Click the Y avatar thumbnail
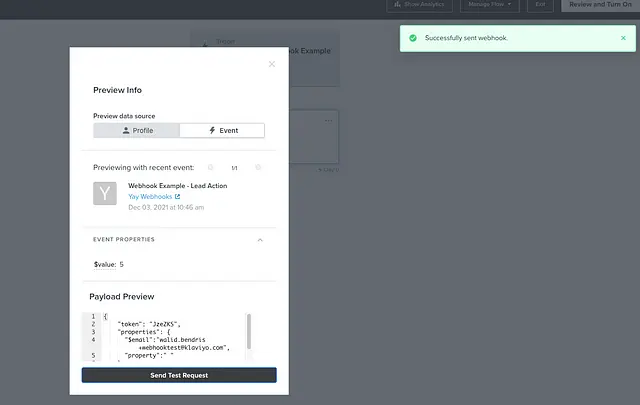Image resolution: width=640 pixels, height=405 pixels. (105, 193)
